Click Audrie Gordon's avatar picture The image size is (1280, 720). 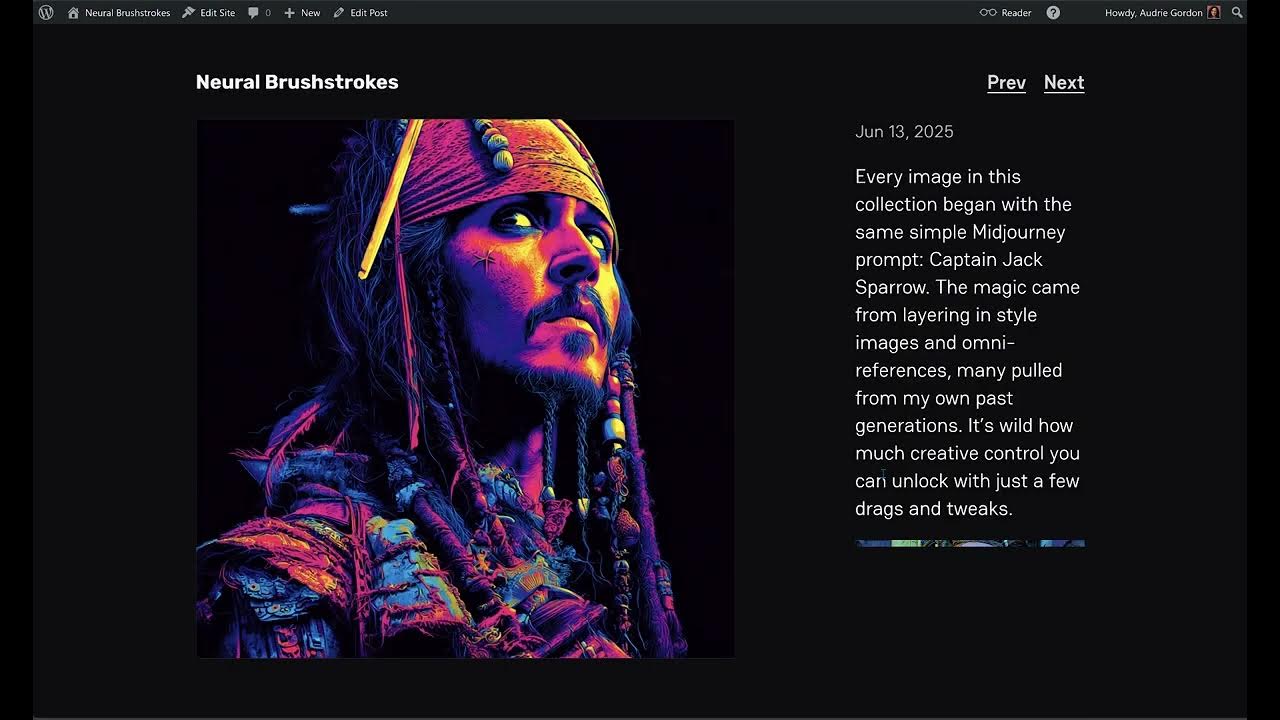click(x=1214, y=13)
